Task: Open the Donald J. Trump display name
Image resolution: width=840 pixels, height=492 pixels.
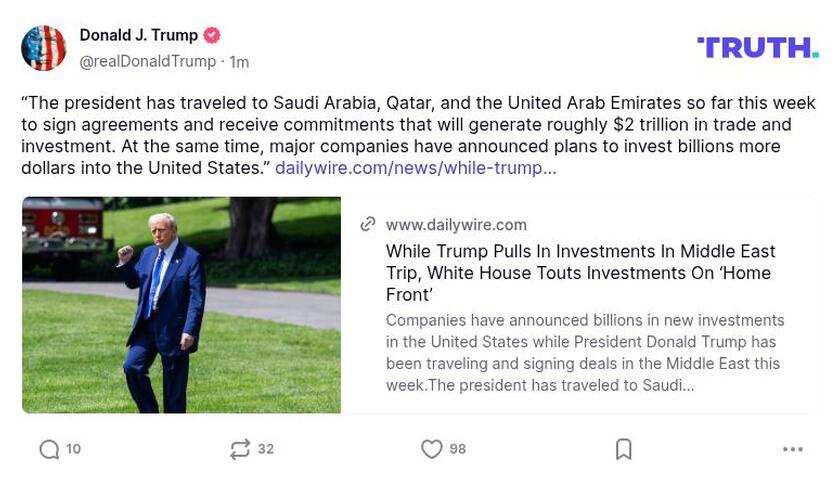Action: 138,35
